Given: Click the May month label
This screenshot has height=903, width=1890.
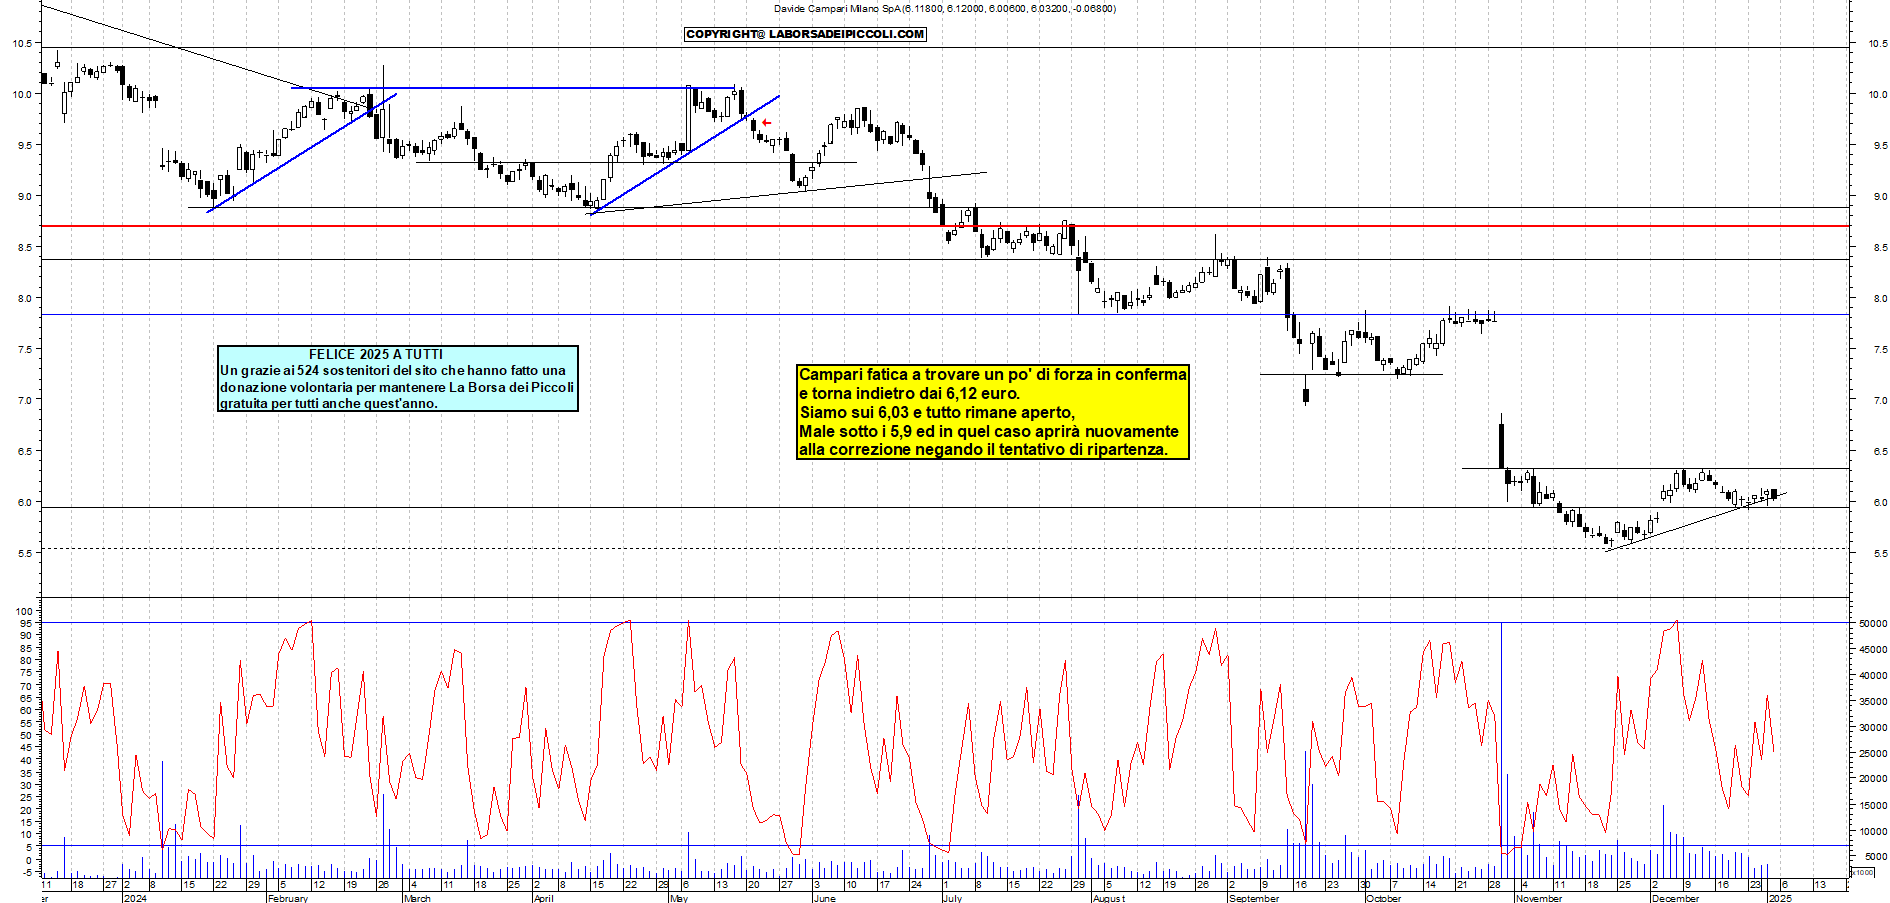Looking at the screenshot, I should 679,898.
